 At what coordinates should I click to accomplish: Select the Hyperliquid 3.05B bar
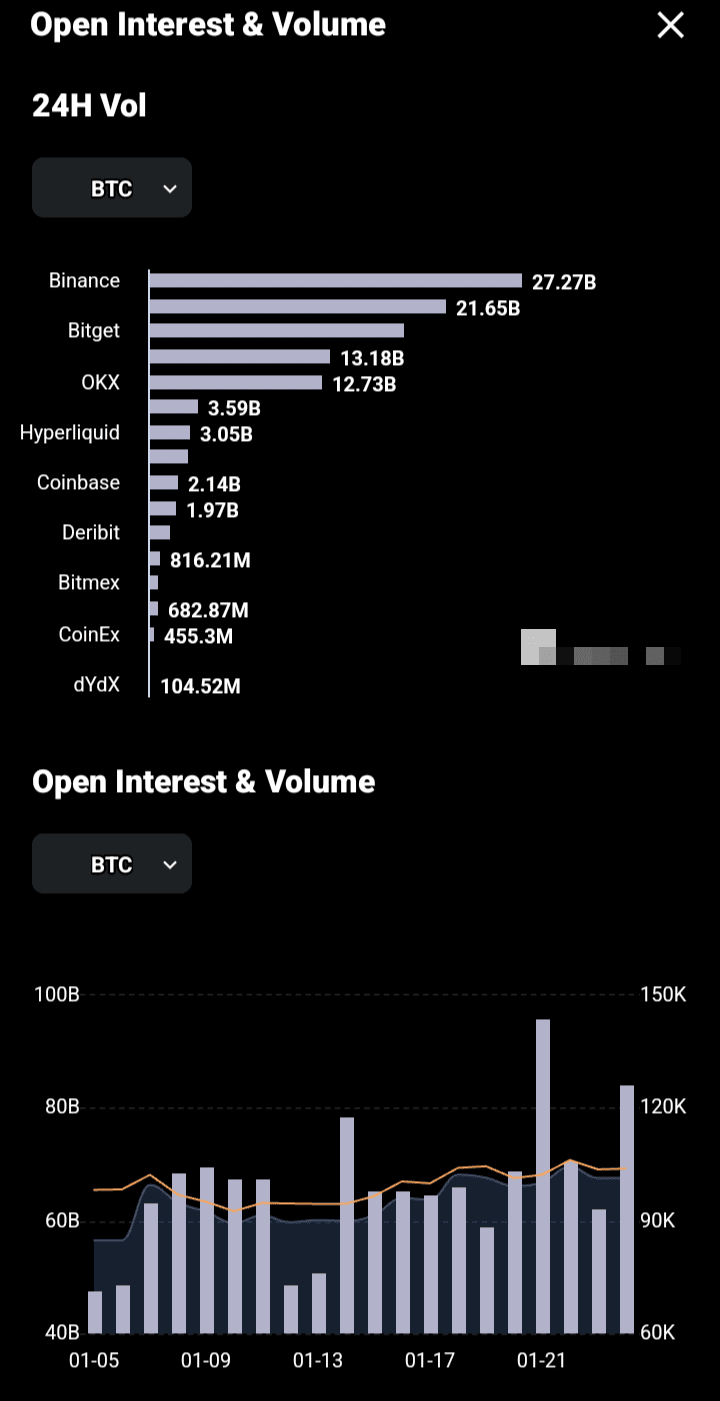pos(169,432)
